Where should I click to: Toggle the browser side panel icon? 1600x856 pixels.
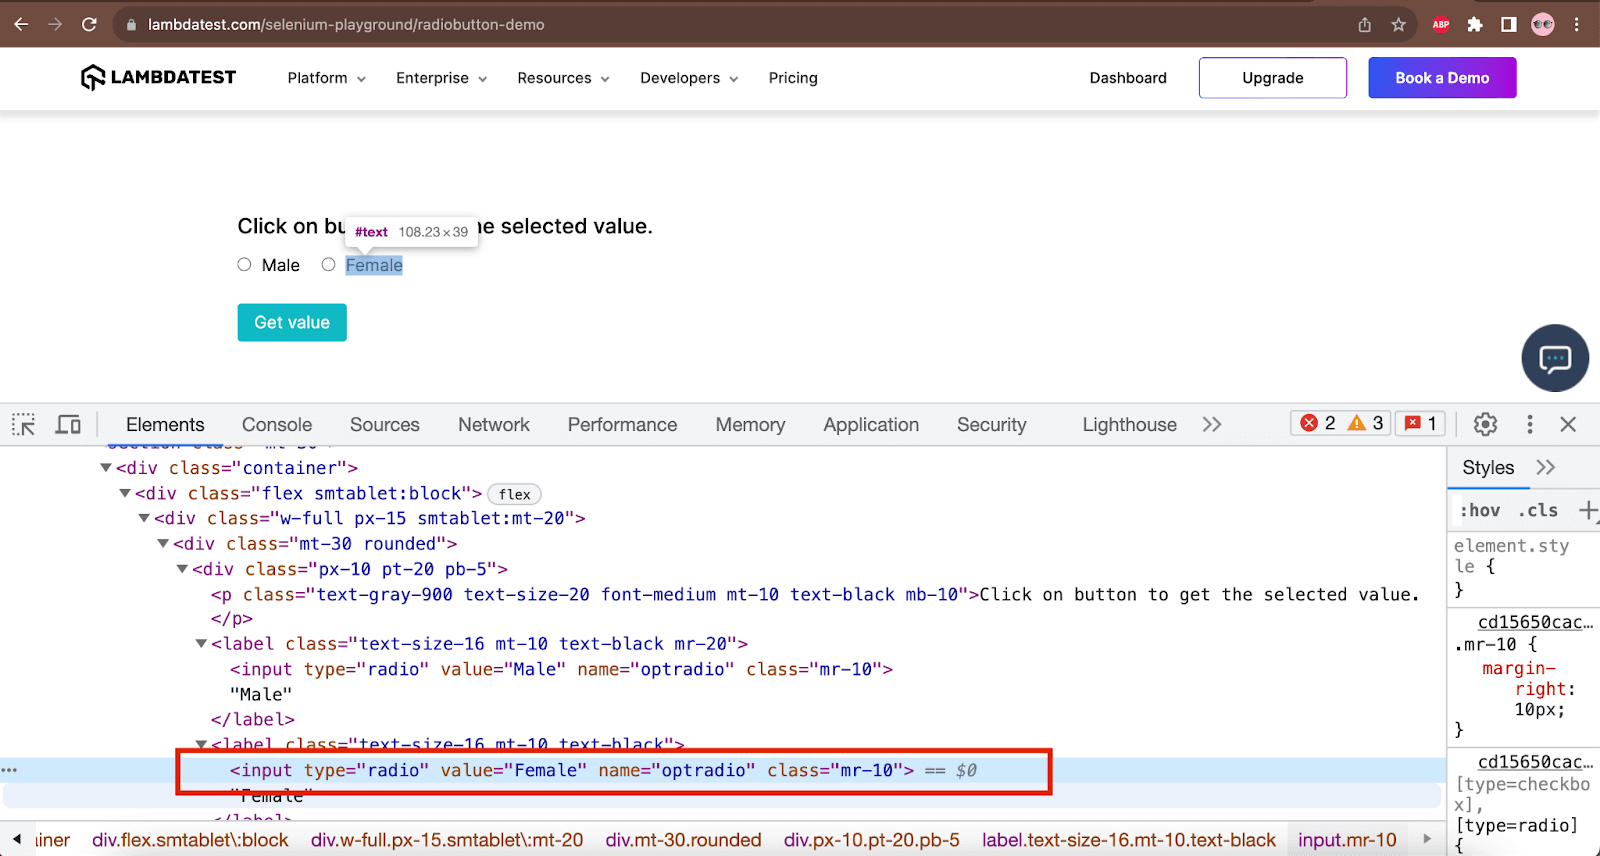point(1509,25)
